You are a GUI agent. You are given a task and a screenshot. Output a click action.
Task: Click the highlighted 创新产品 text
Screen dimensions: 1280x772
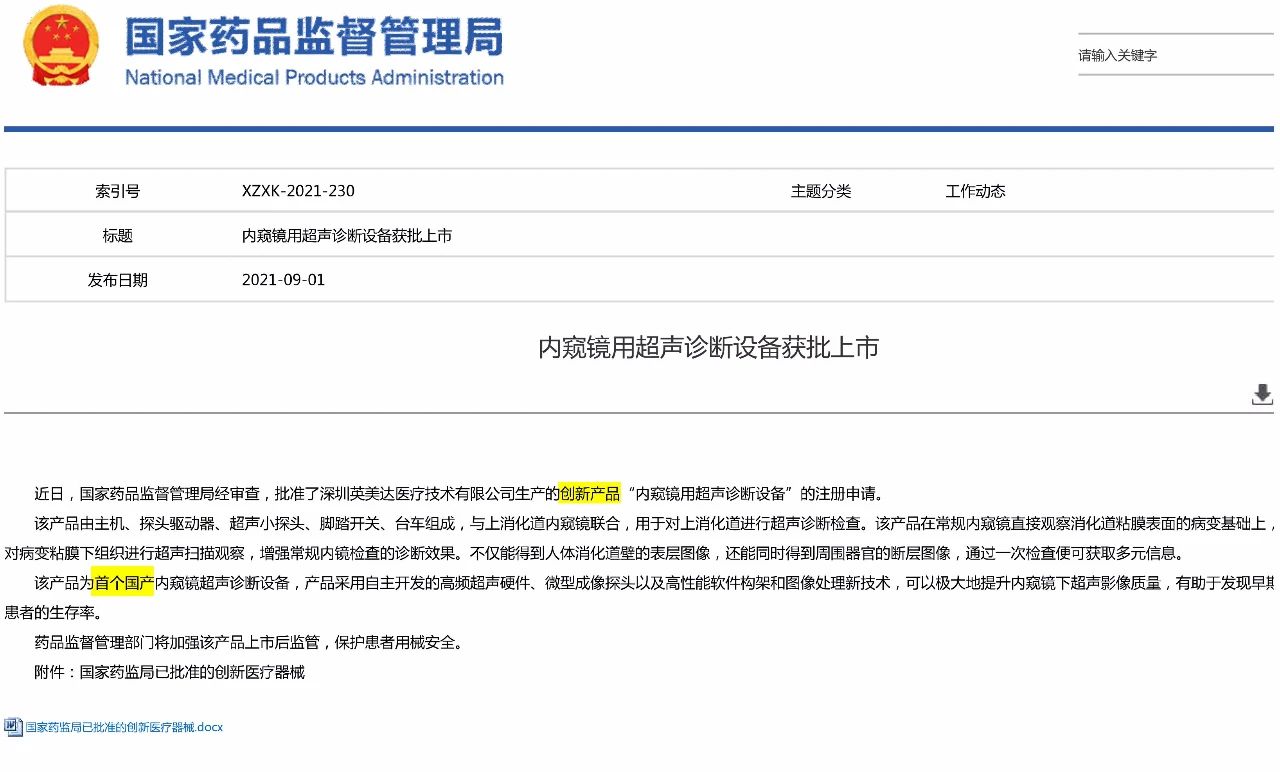pyautogui.click(x=589, y=493)
